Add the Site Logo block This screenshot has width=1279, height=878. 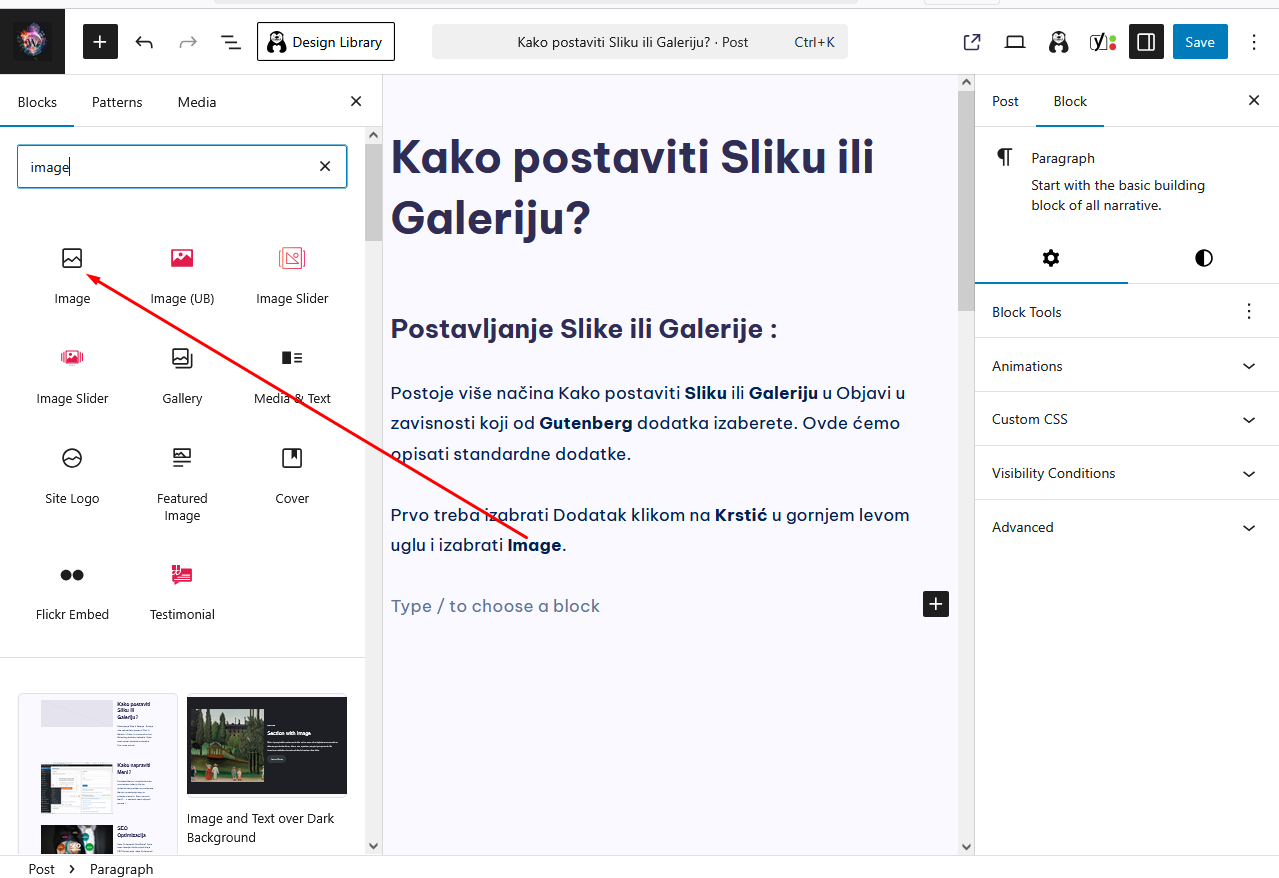[72, 459]
